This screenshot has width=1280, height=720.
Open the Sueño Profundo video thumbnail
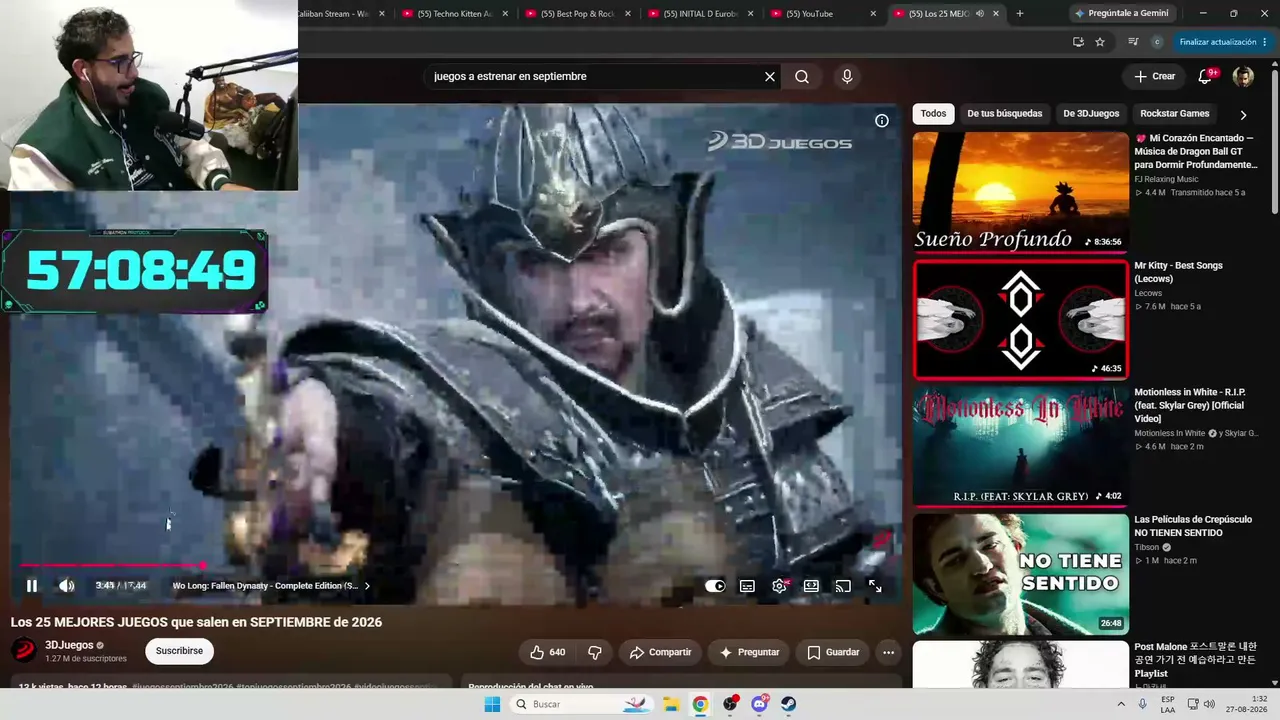coord(1021,192)
